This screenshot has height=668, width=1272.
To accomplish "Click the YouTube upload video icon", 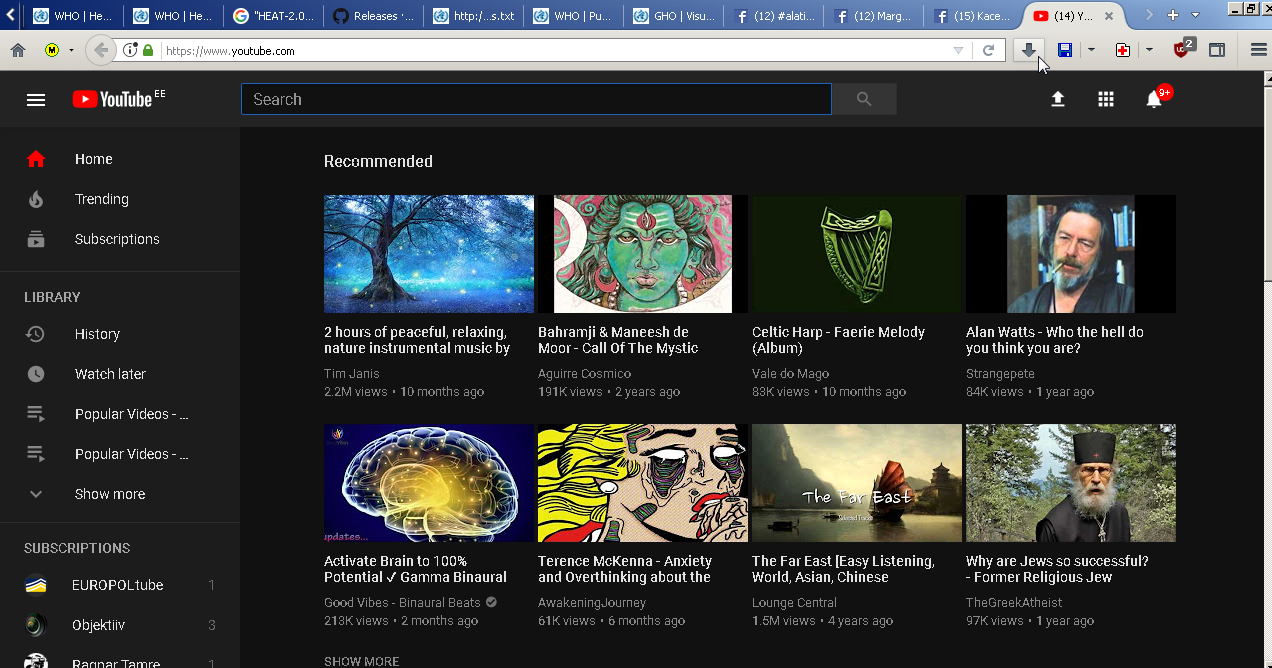I will click(1057, 99).
